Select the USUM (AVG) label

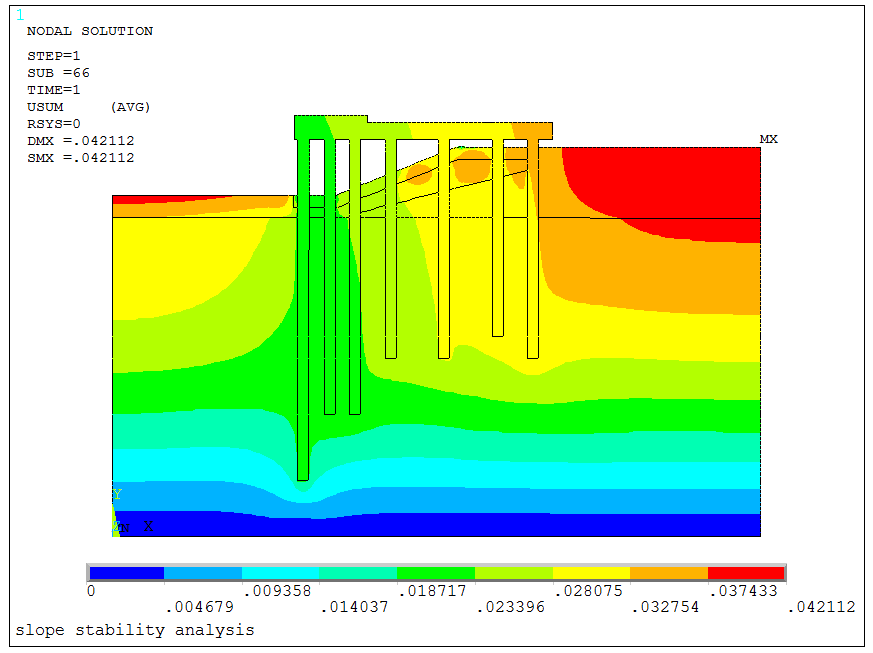[88, 106]
